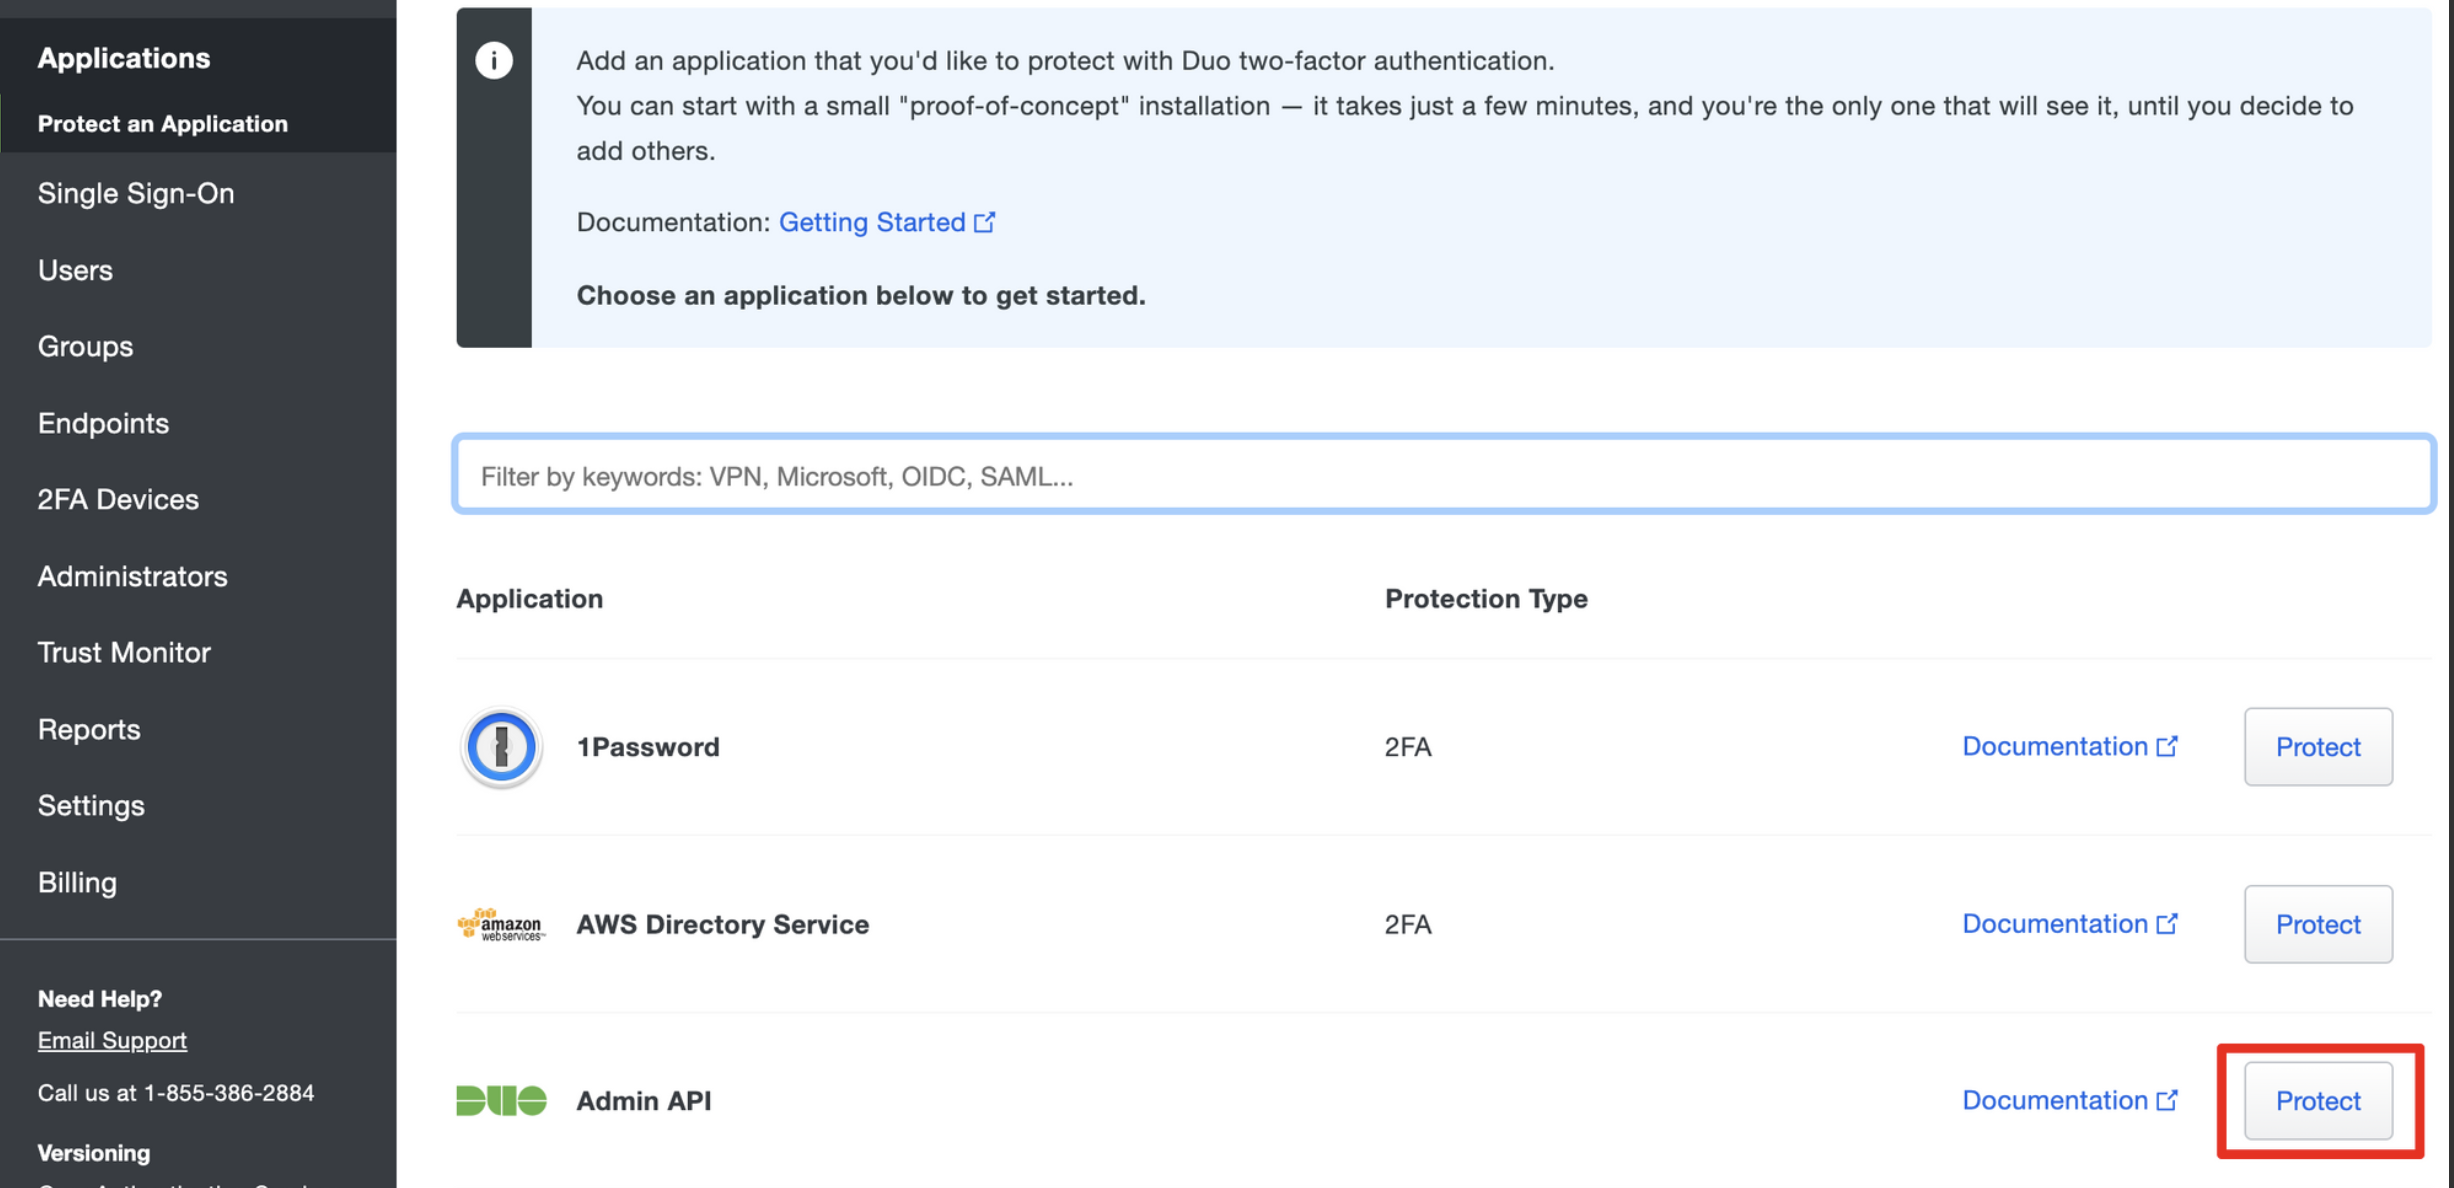Open the Billing section
The width and height of the screenshot is (2454, 1188).
pos(77,882)
